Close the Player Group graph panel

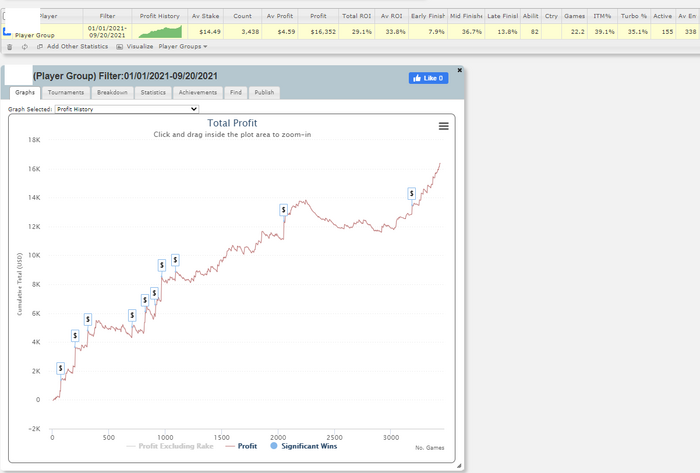(x=459, y=70)
